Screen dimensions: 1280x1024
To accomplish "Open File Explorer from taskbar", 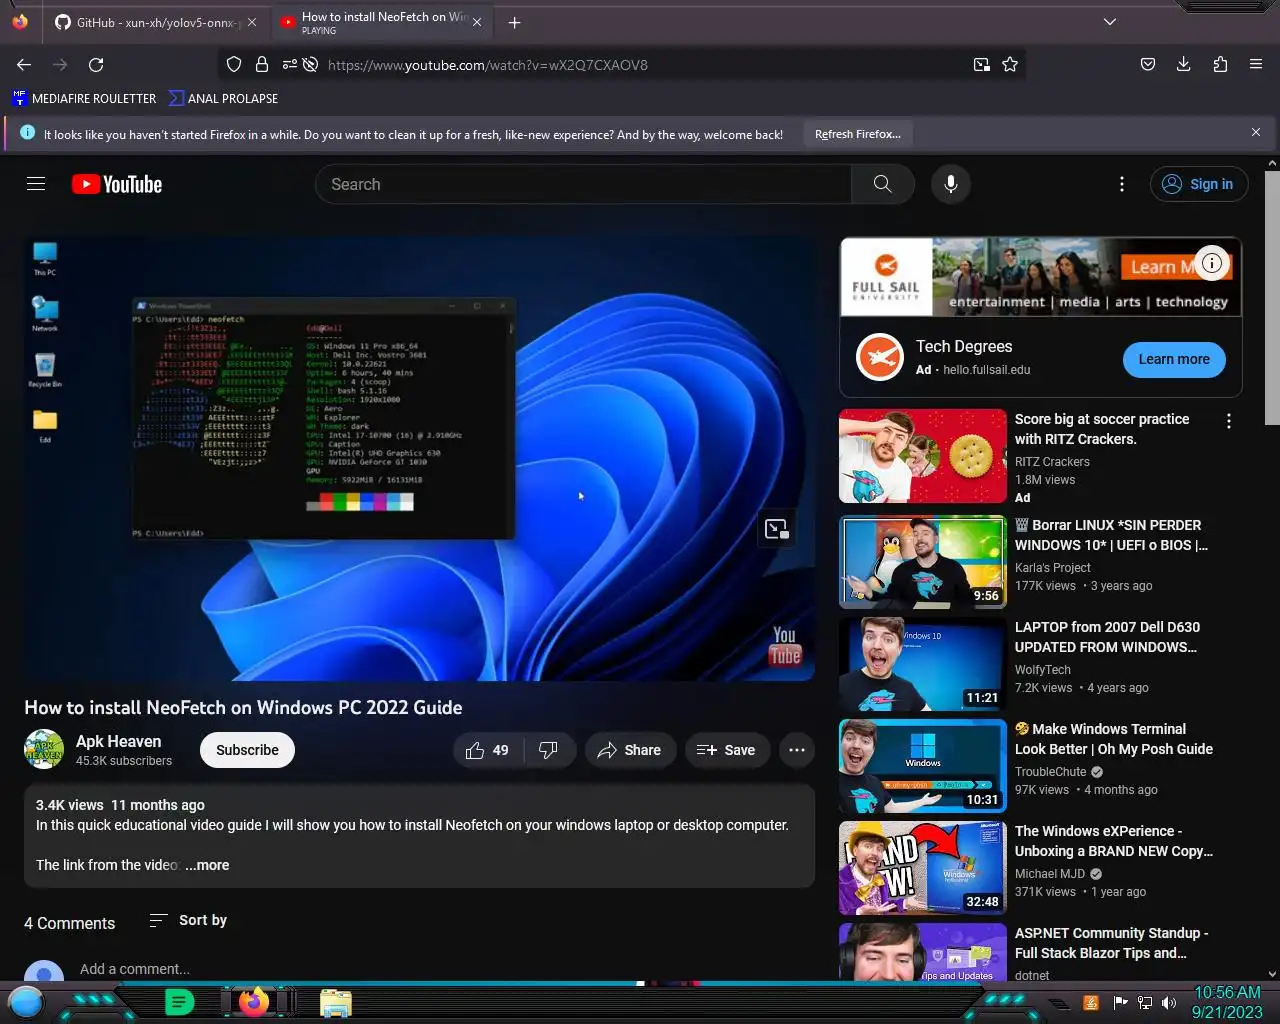I will click(335, 1003).
